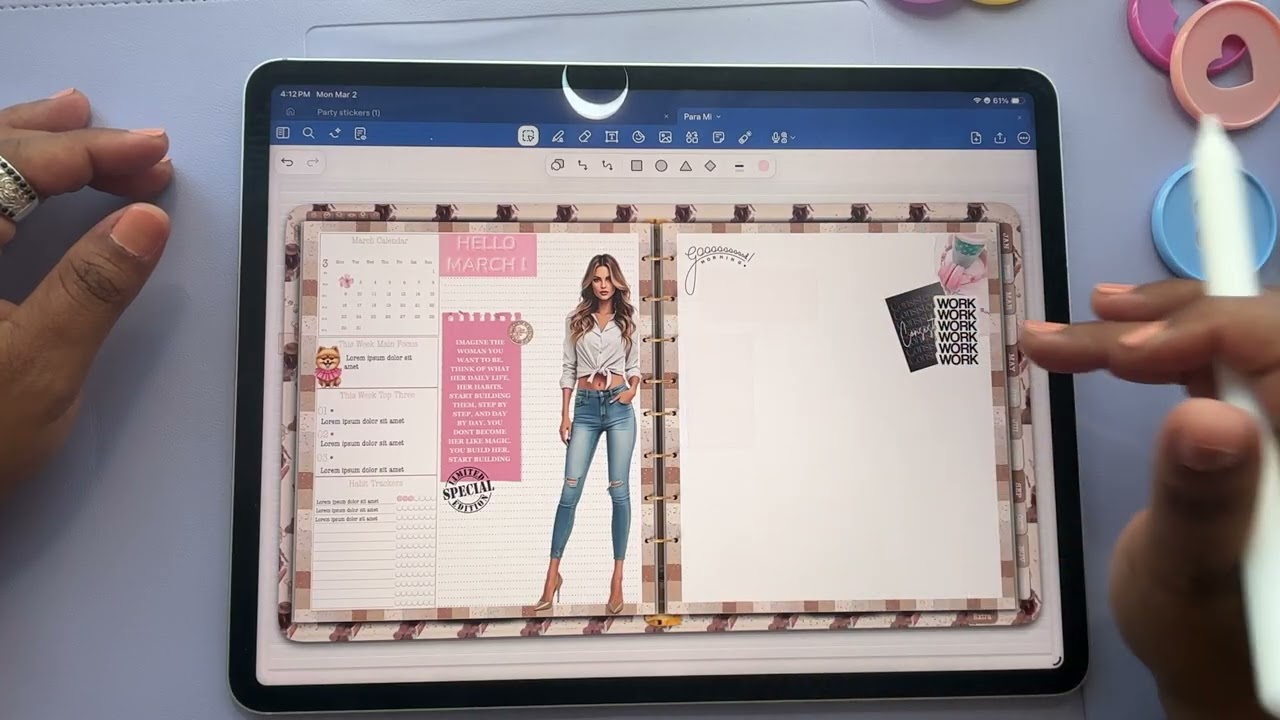Tap This Week Main Focus heading
The height and width of the screenshot is (720, 1280).
(378, 345)
